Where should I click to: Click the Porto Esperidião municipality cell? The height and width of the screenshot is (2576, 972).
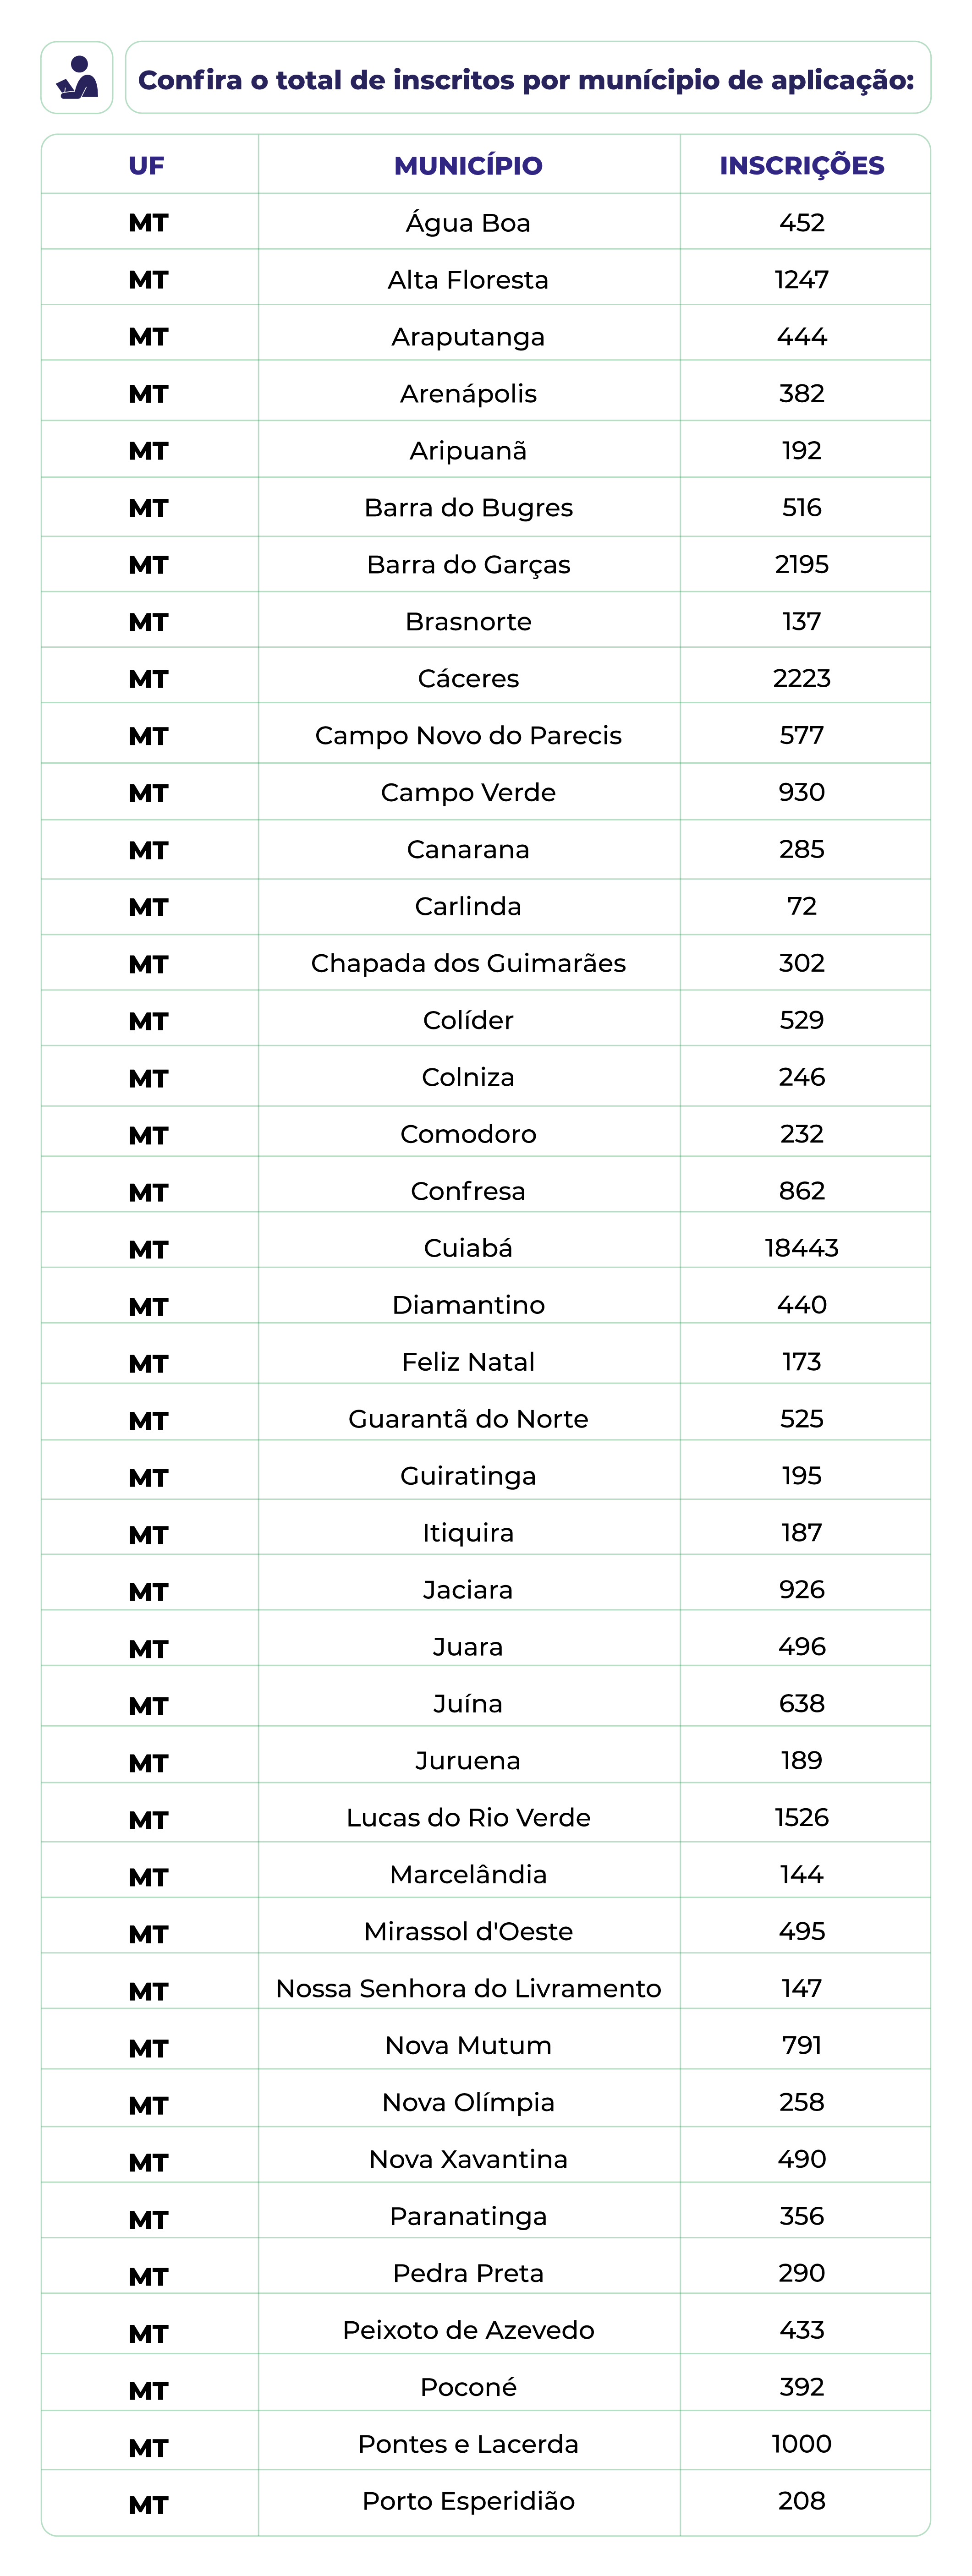(468, 2501)
